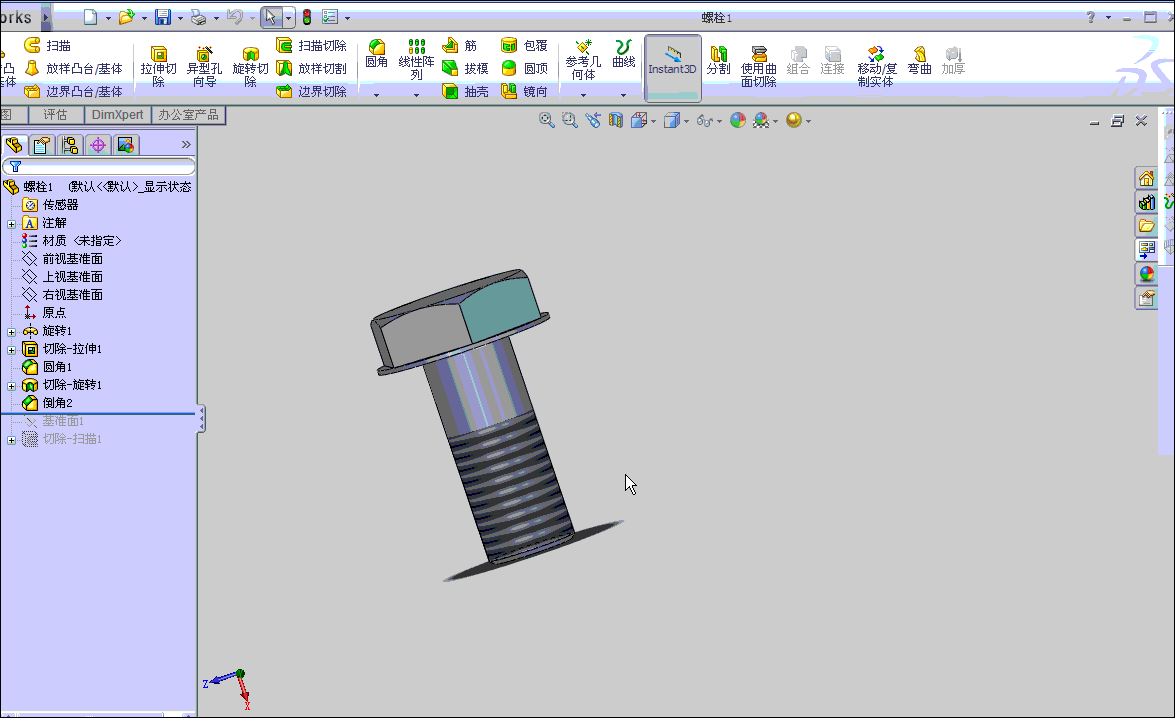This screenshot has width=1175, height=718.
Task: Click the 筋 rib tool
Action: [x=459, y=46]
